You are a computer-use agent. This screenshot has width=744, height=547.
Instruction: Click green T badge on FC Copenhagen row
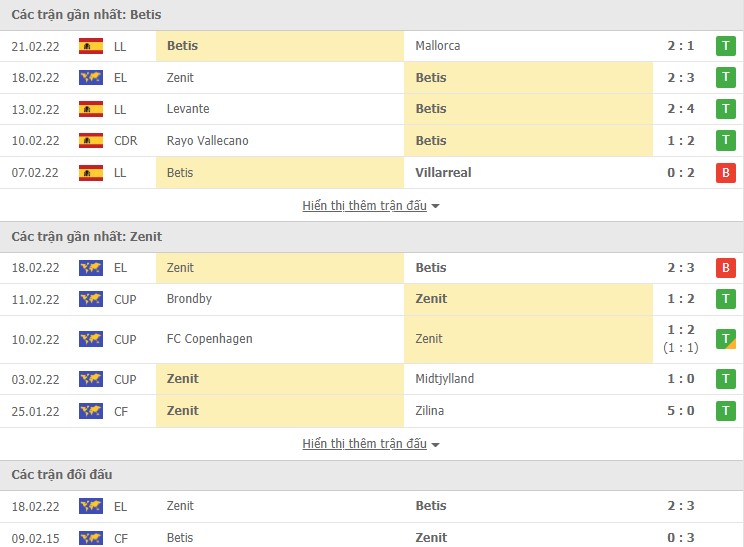(x=725, y=339)
